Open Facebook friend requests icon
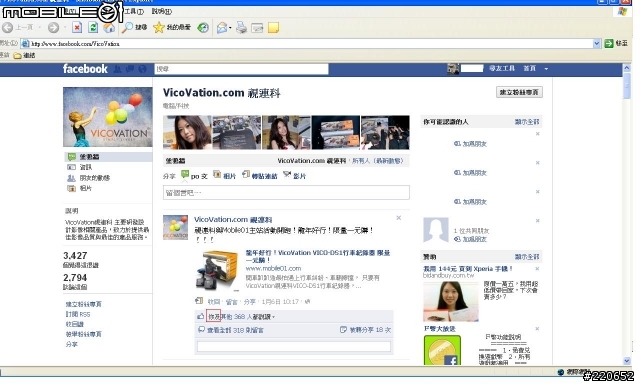Viewport: 640px width, 384px height. 117,69
